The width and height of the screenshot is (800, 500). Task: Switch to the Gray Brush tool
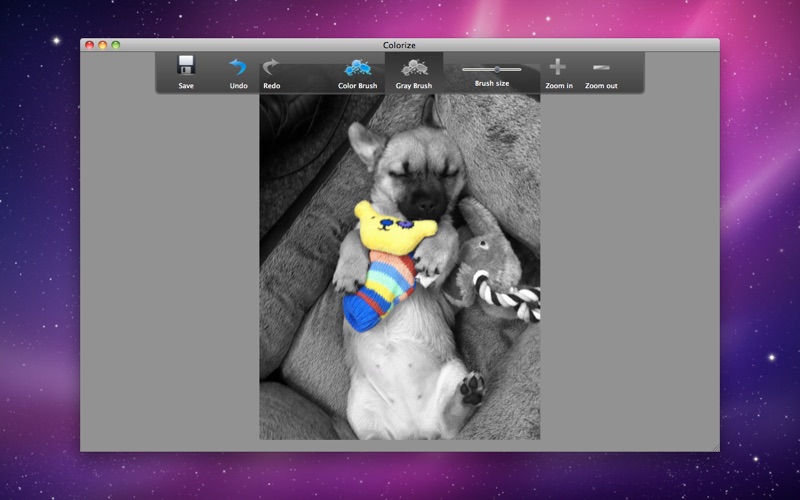click(414, 69)
